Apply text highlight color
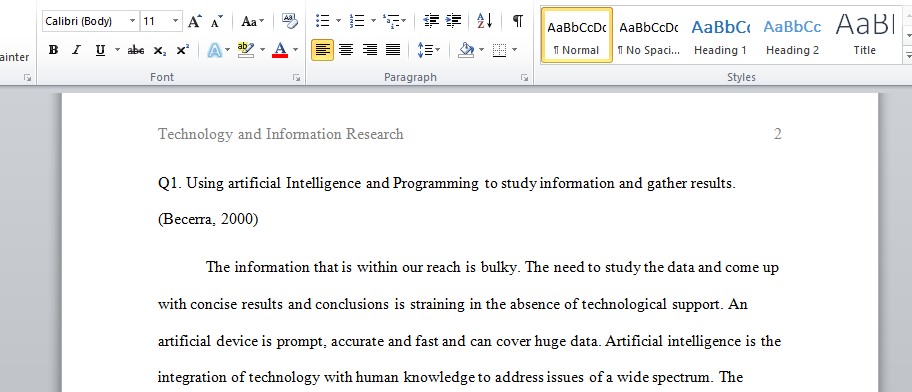Image resolution: width=912 pixels, height=392 pixels. (x=247, y=50)
